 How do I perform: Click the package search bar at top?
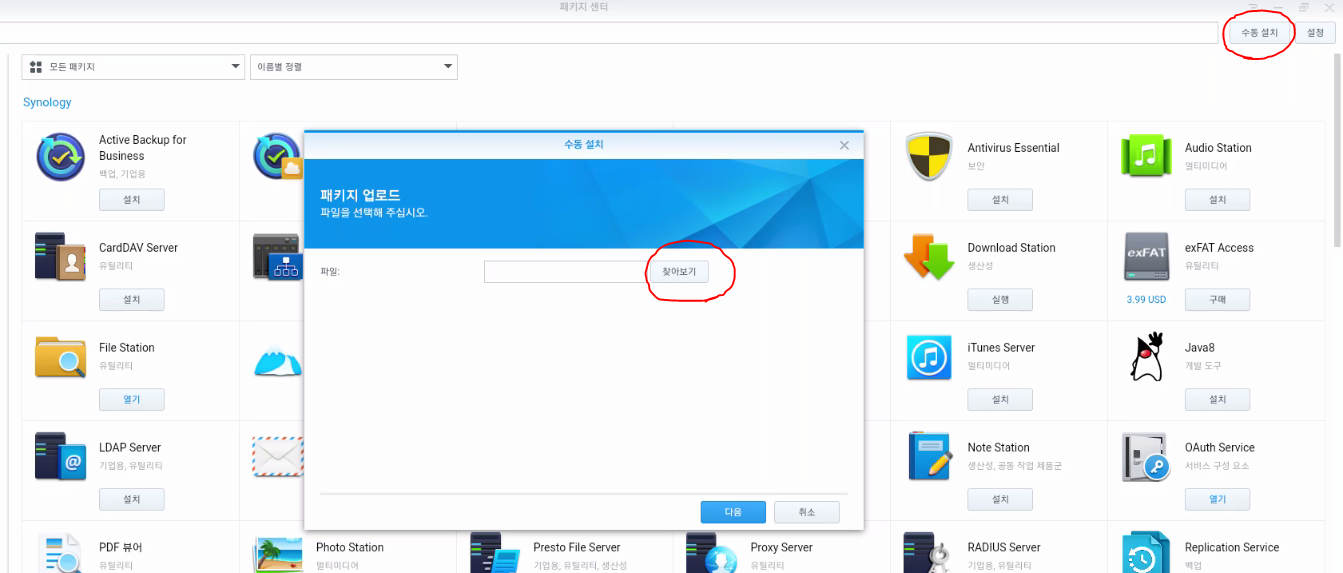608,33
